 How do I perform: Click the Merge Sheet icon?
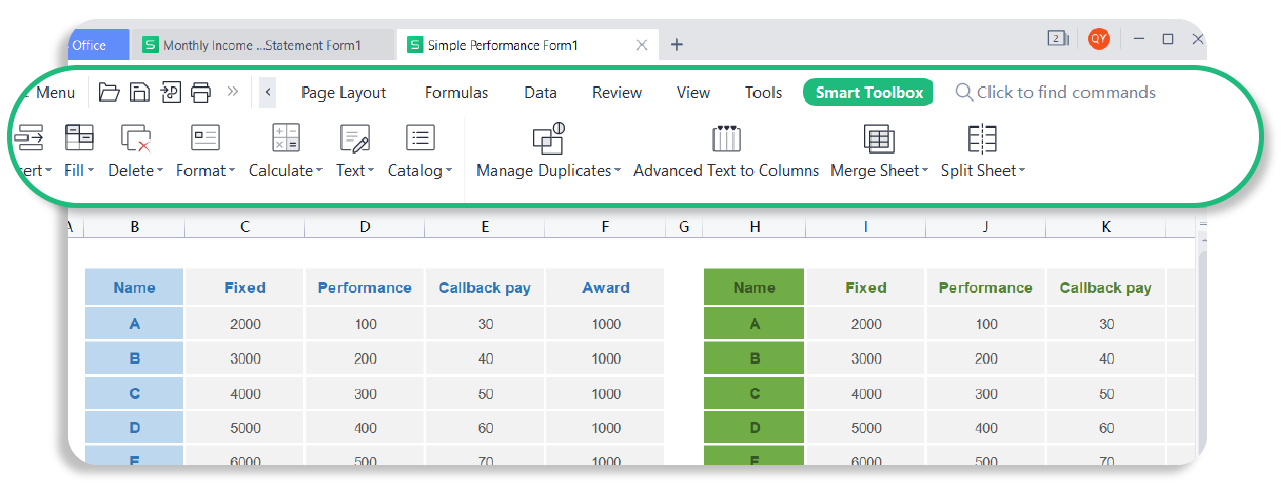(879, 138)
